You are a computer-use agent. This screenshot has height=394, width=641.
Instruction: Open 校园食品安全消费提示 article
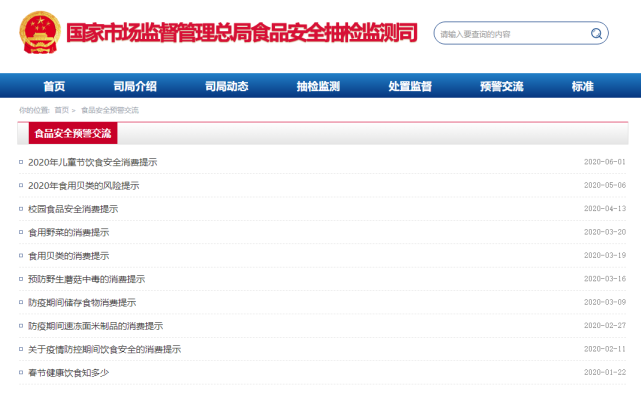pos(73,209)
